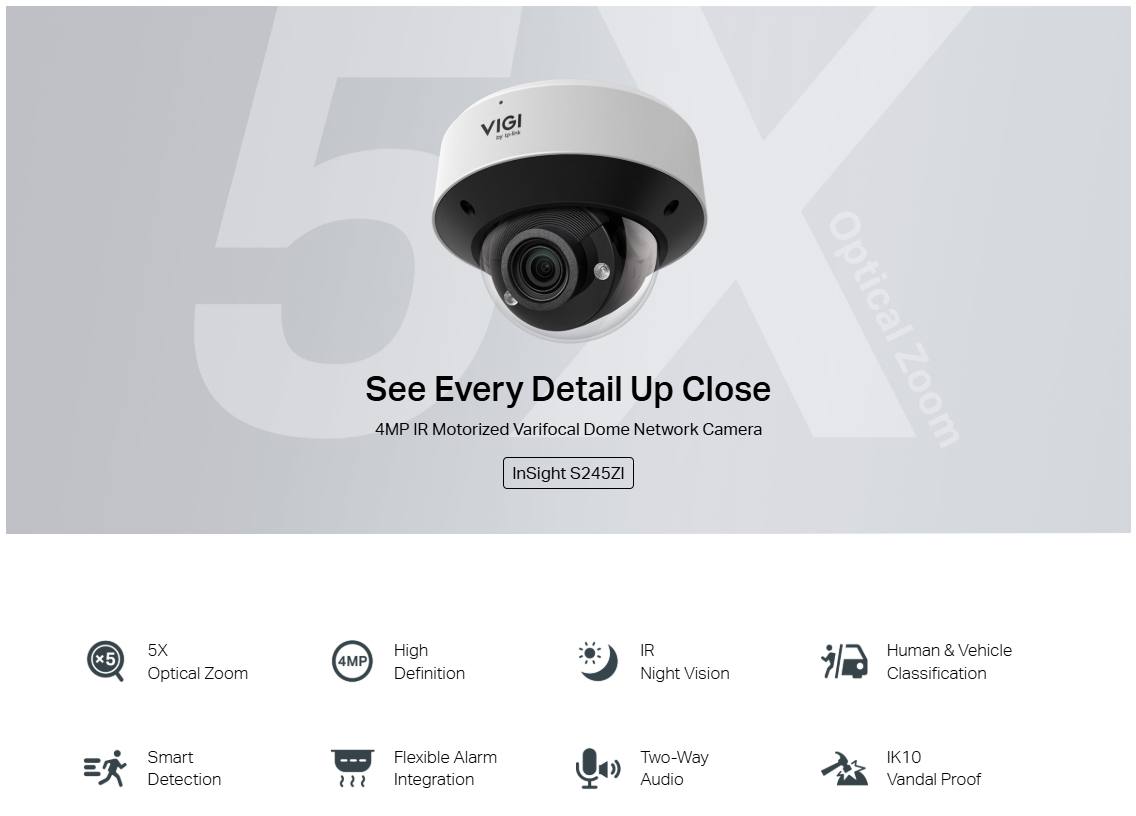Screen dimensions: 1136x816
Task: Click the IR Night Vision moon icon
Action: [598, 661]
